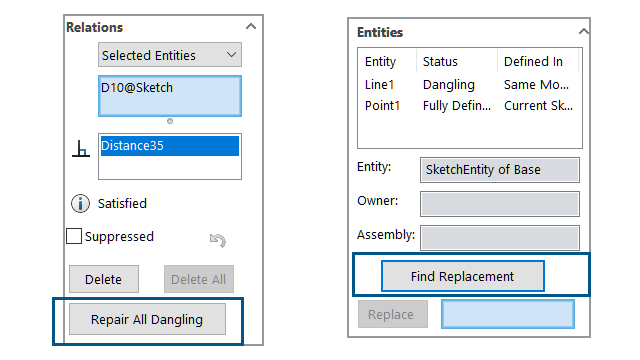Toggle the Suppressed checkbox

pyautogui.click(x=74, y=236)
